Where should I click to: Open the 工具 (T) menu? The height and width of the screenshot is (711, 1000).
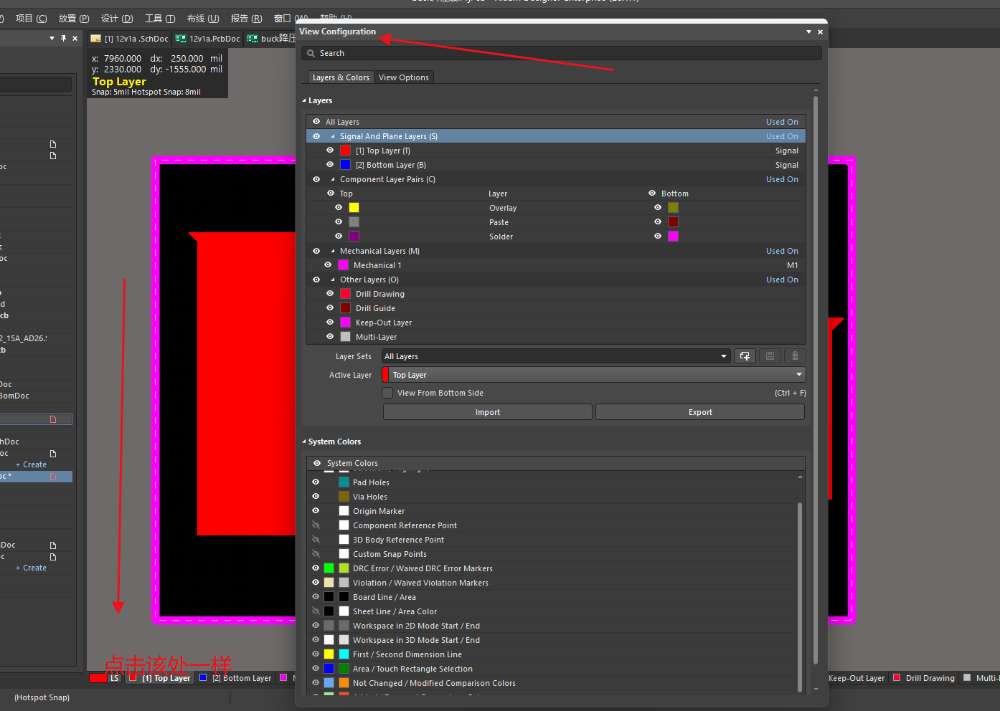(159, 18)
